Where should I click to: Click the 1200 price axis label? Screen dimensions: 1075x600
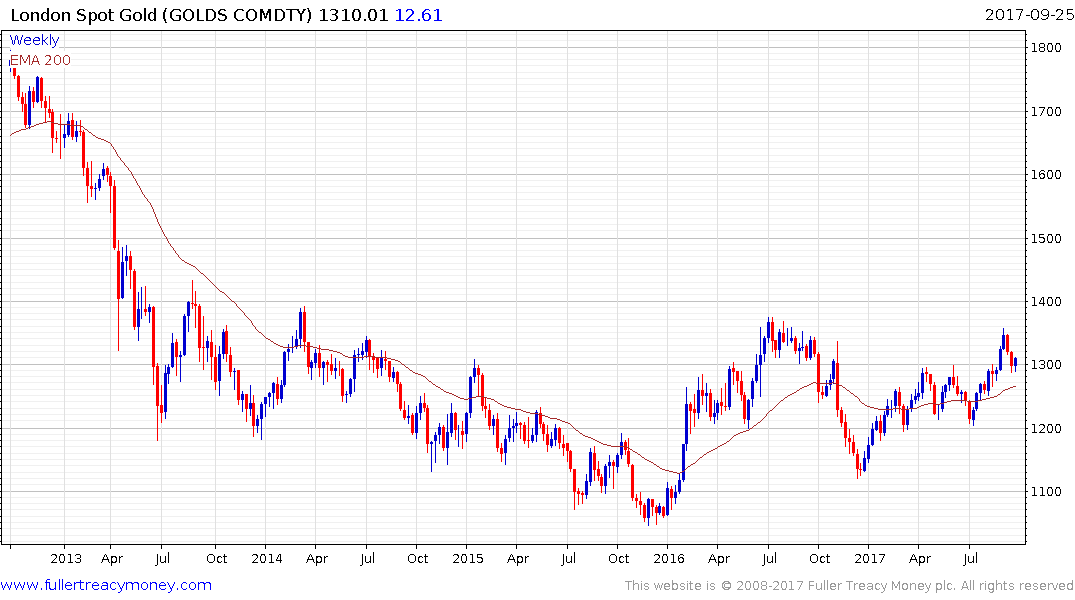(1046, 429)
